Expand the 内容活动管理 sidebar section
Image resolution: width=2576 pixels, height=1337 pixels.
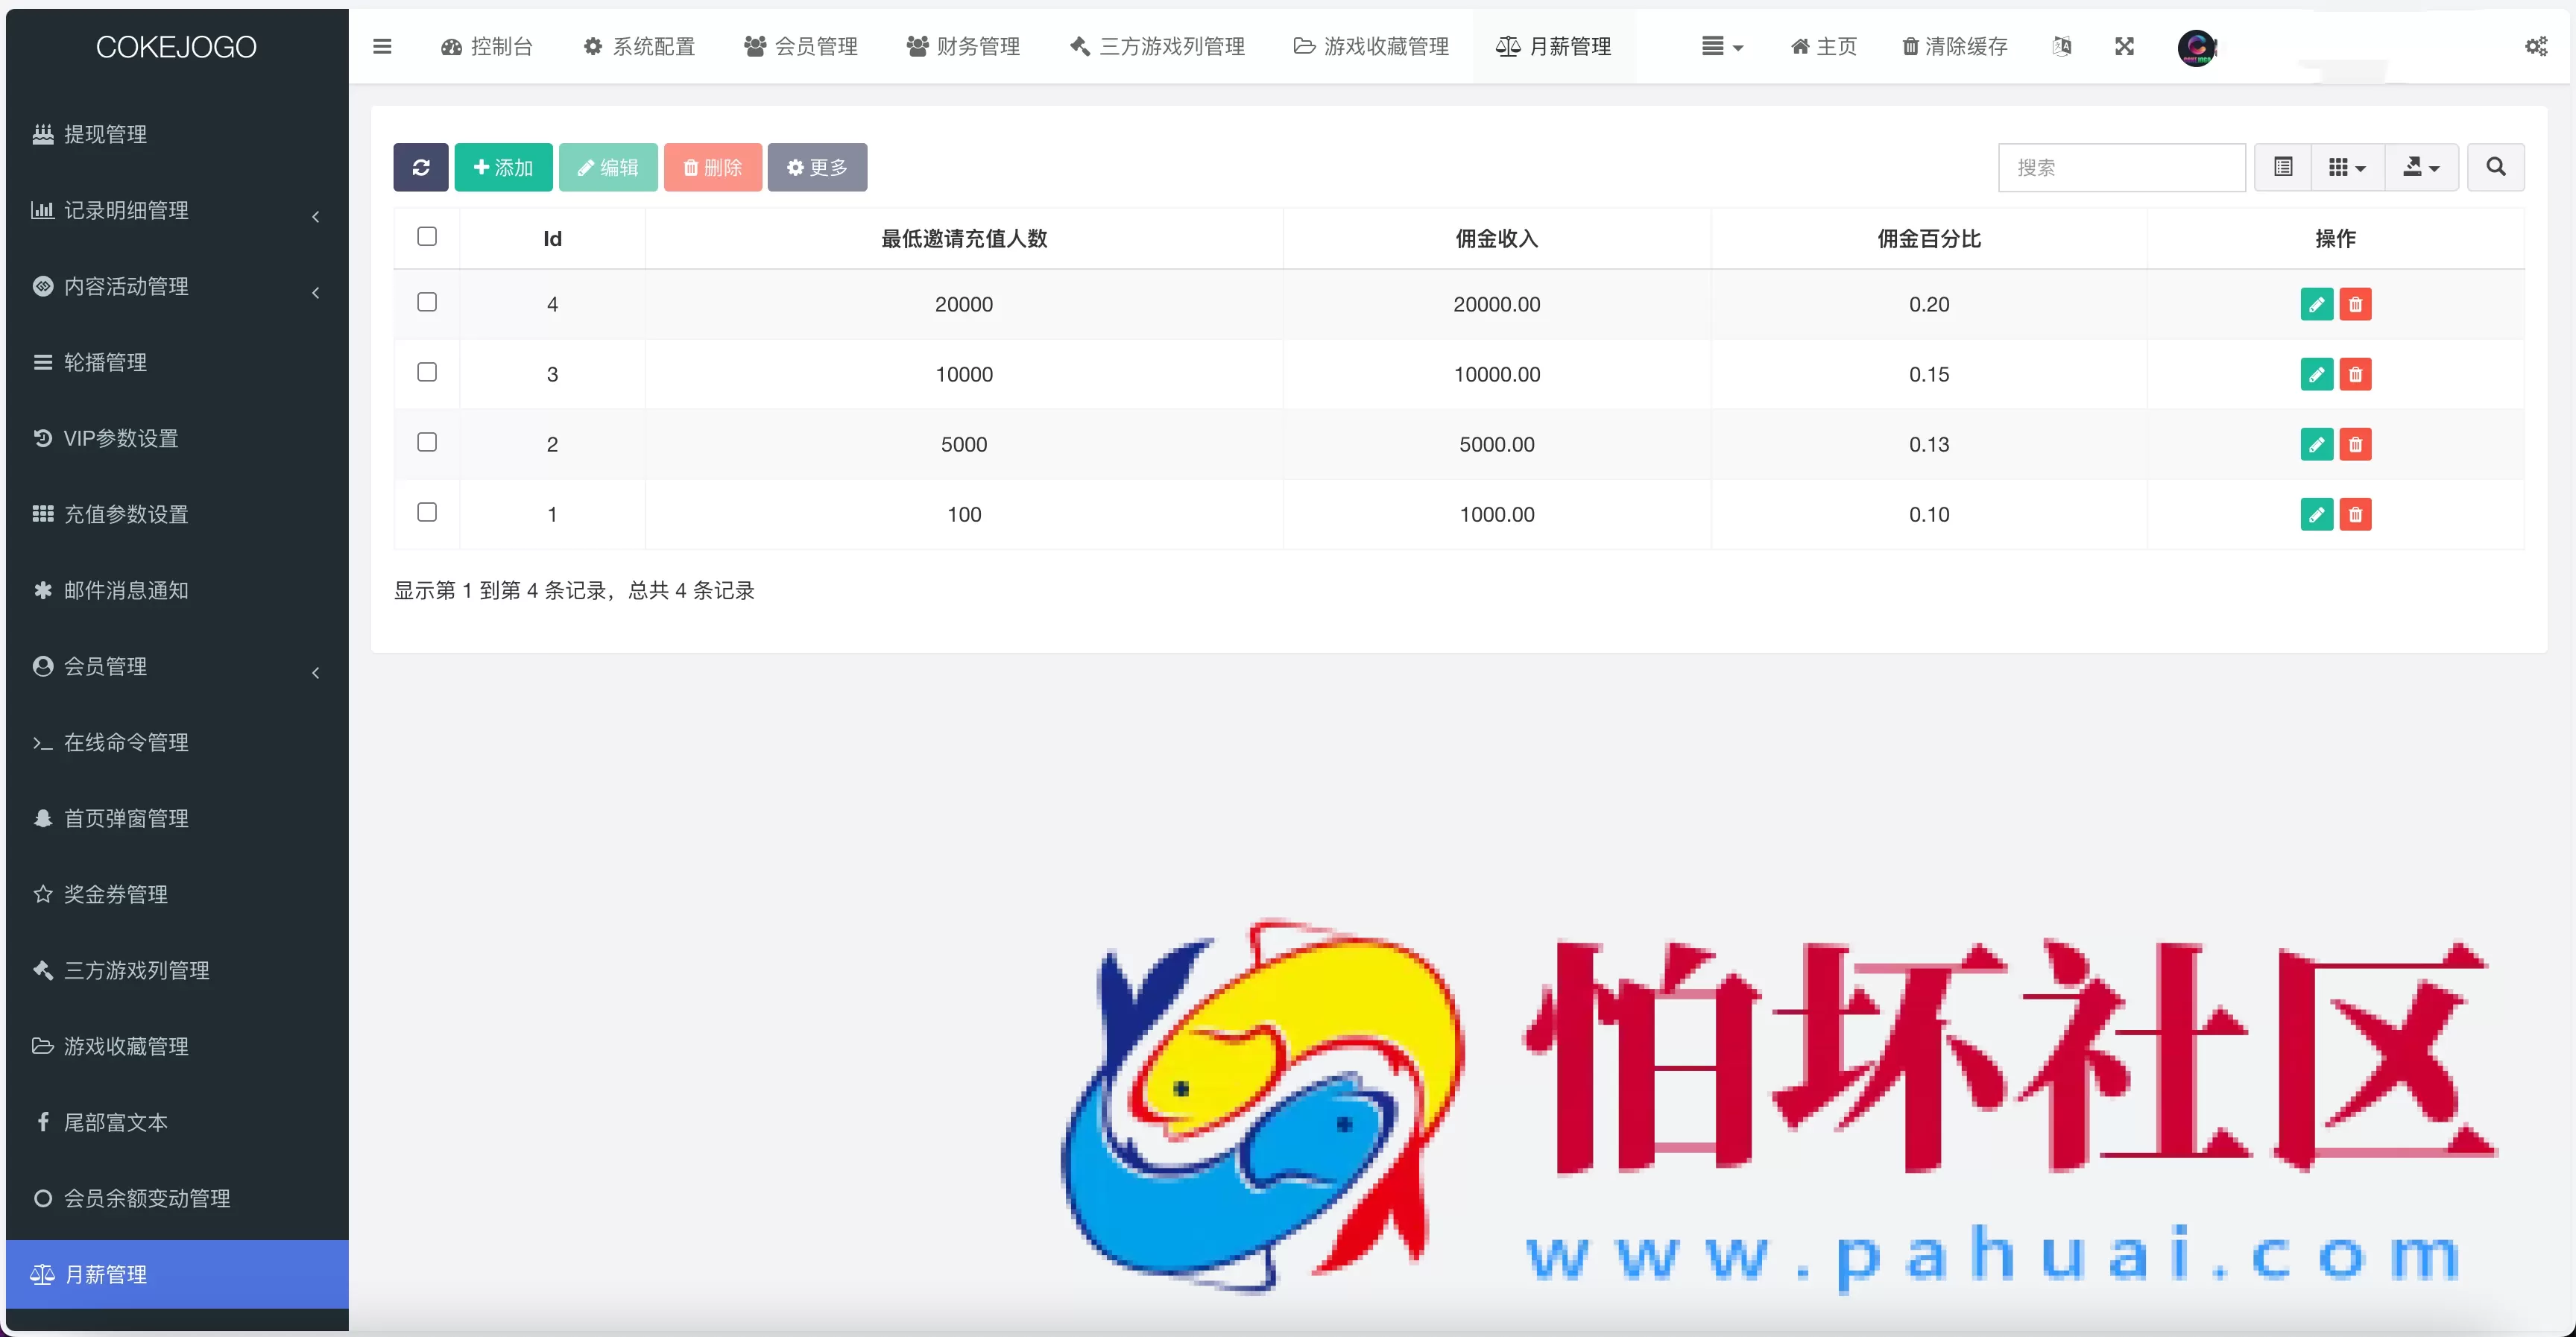pyautogui.click(x=315, y=293)
